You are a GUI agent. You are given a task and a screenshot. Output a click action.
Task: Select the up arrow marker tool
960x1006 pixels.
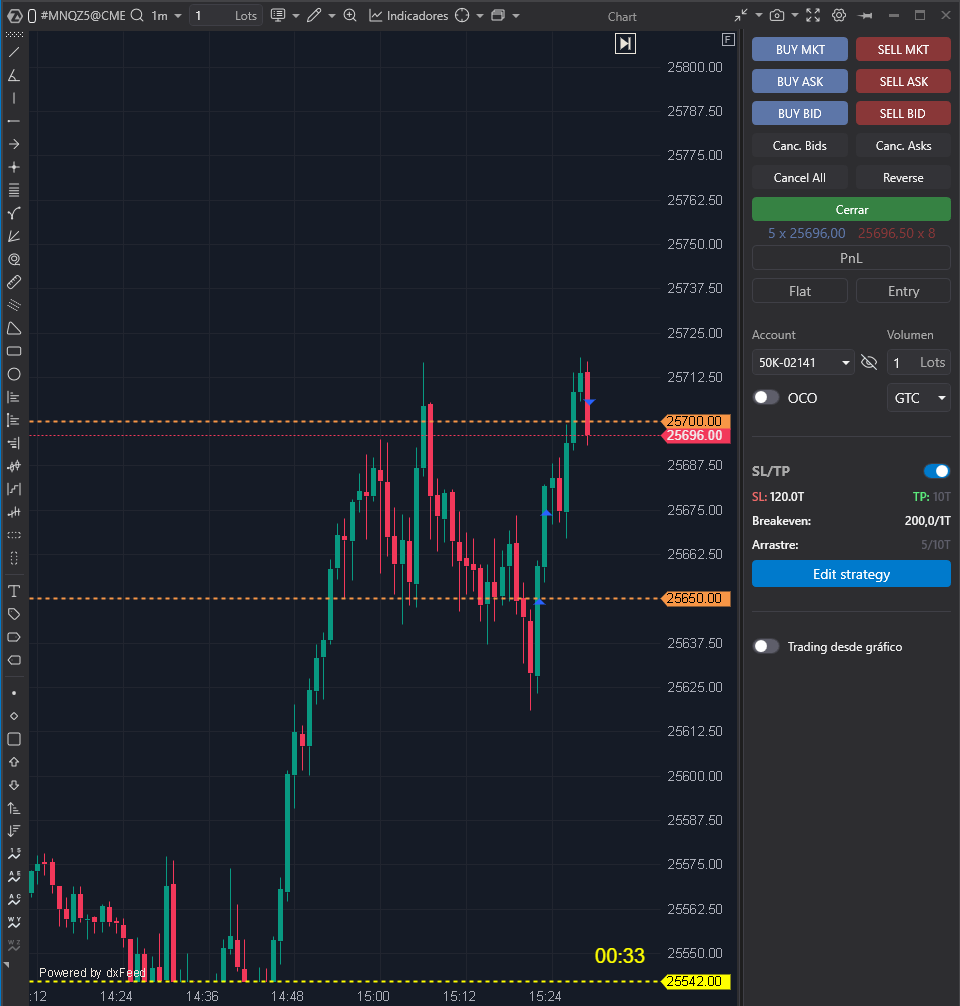point(13,762)
